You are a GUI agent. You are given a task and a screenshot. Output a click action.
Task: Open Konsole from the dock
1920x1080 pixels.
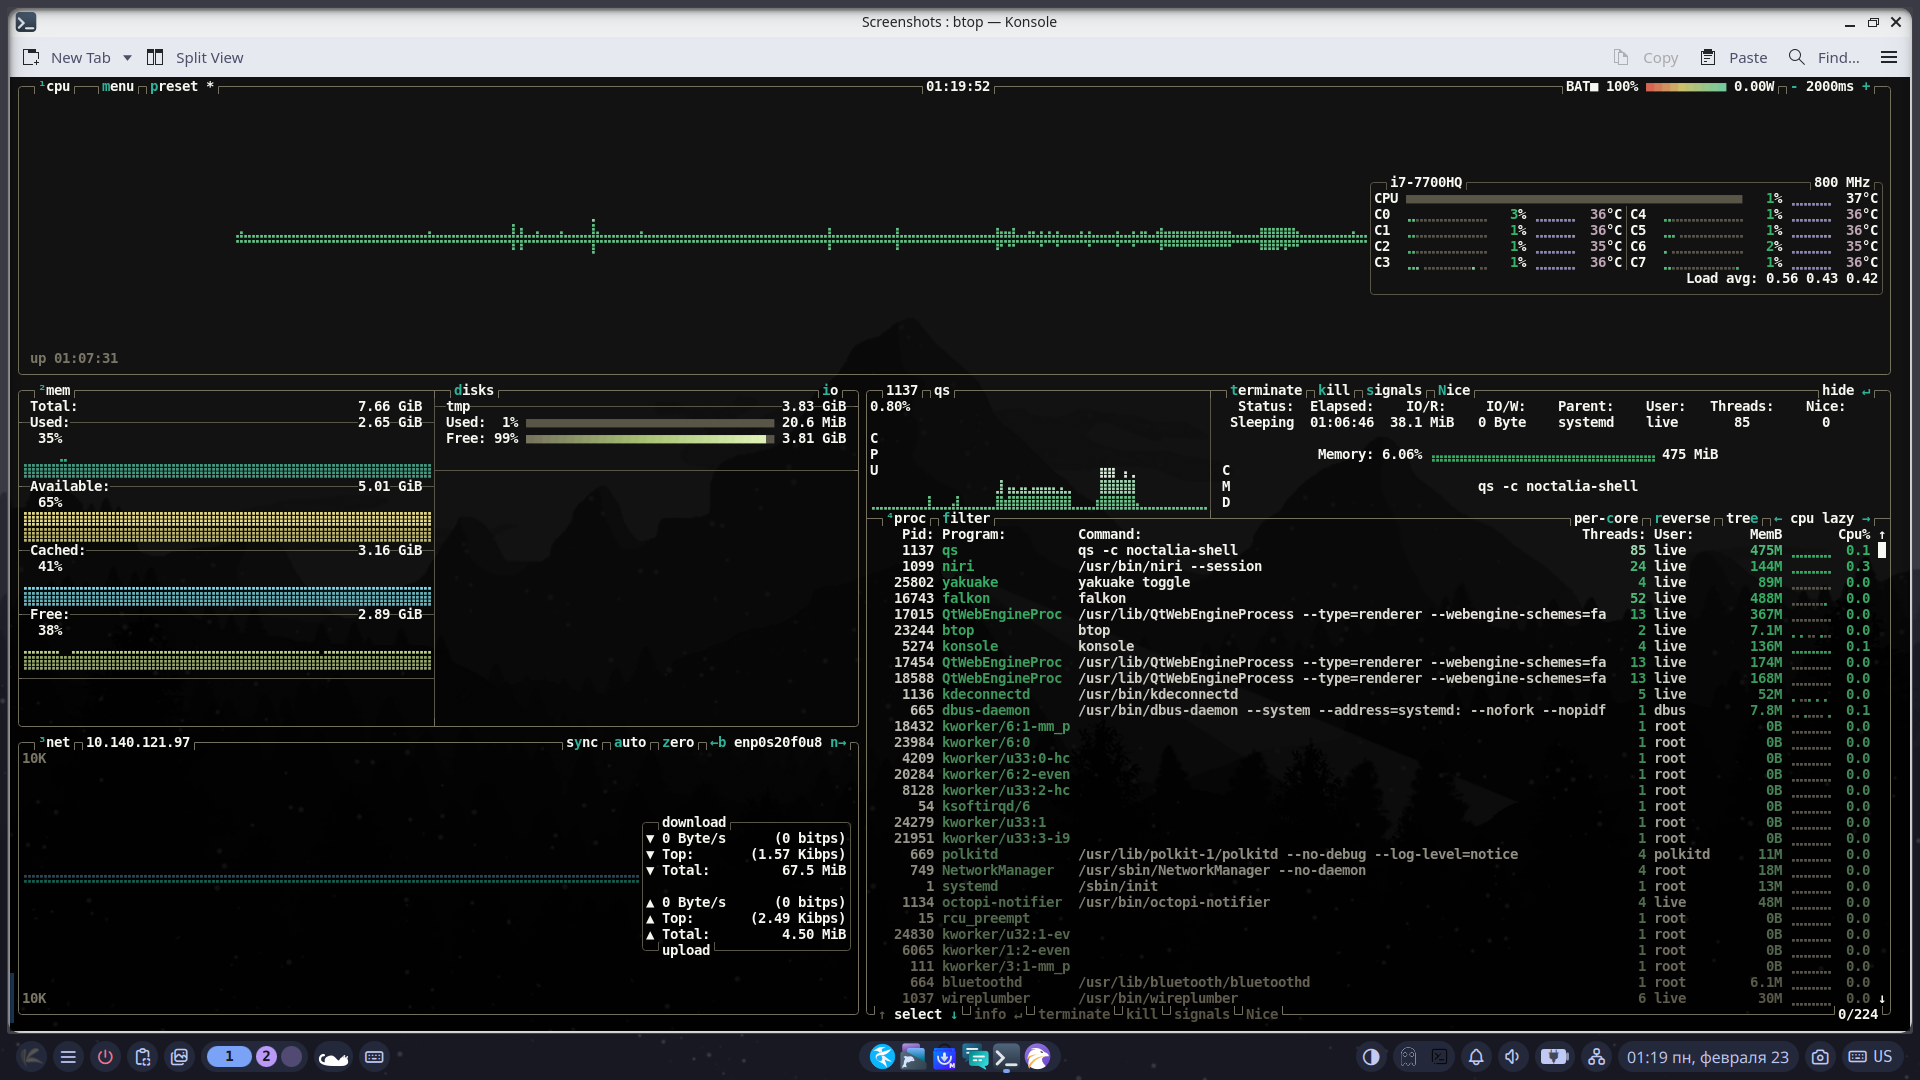click(1006, 1057)
